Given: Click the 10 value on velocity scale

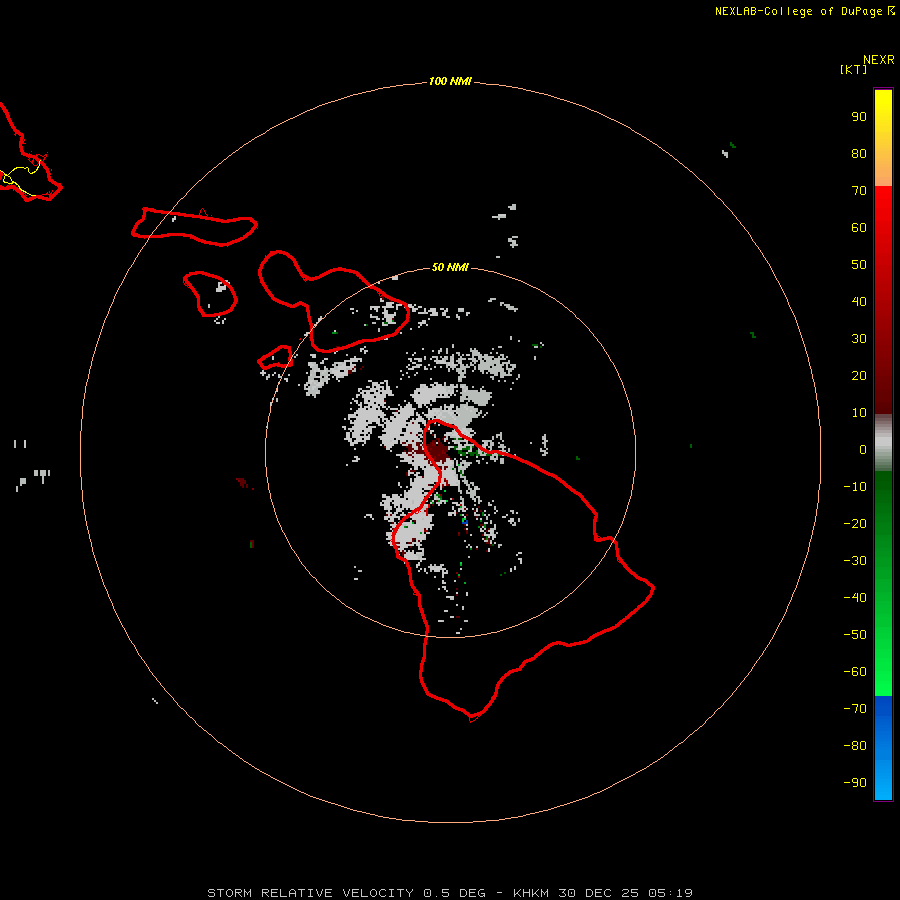Looking at the screenshot, I should (859, 413).
